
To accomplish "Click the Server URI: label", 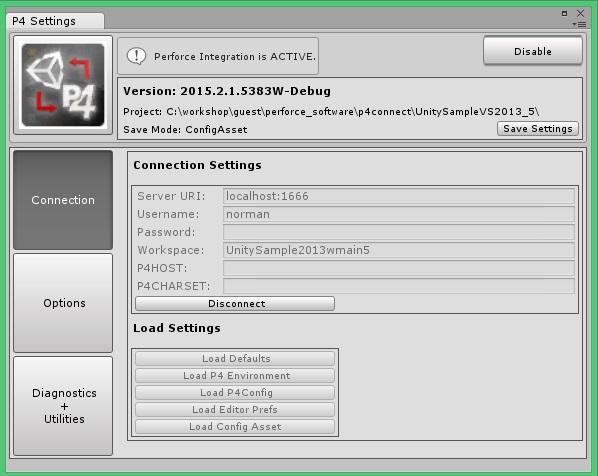I will coord(171,196).
